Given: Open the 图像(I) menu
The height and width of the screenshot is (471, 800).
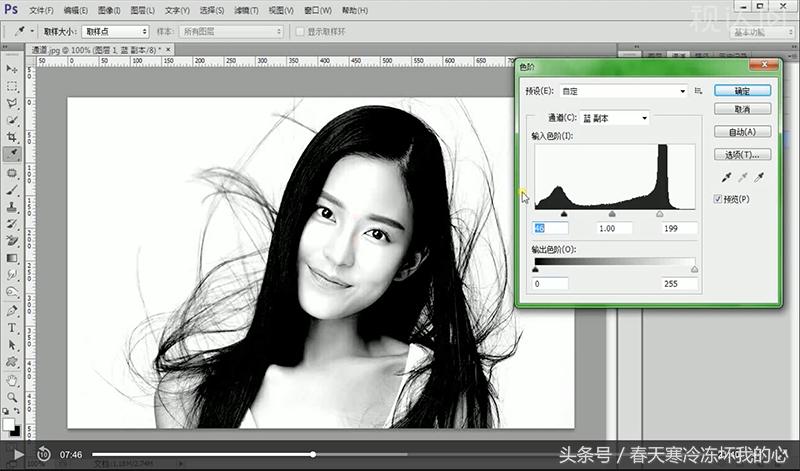Looking at the screenshot, I should [109, 10].
